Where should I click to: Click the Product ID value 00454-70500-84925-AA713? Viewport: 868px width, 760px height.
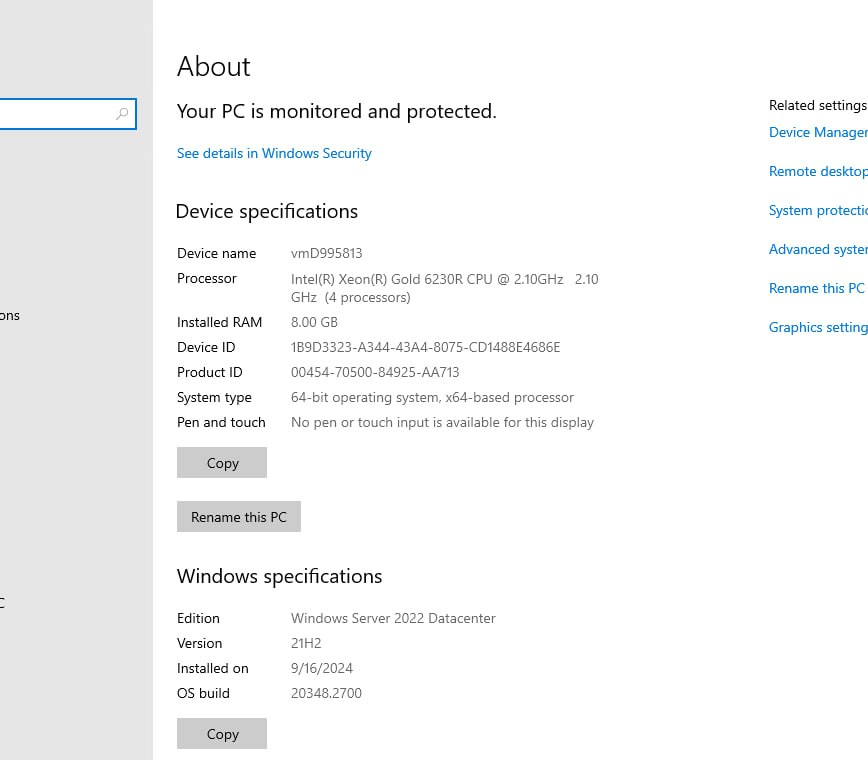click(375, 372)
